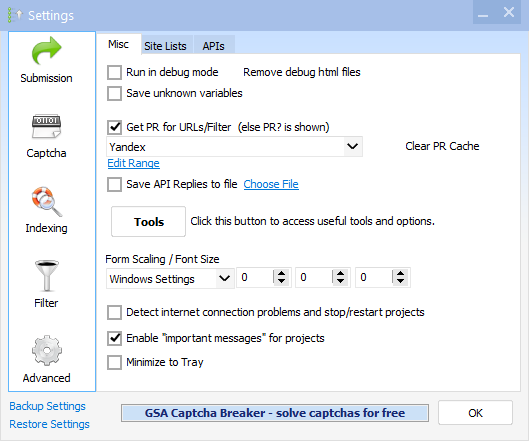Enable Run in debug mode
This screenshot has width=529, height=441.
[114, 72]
